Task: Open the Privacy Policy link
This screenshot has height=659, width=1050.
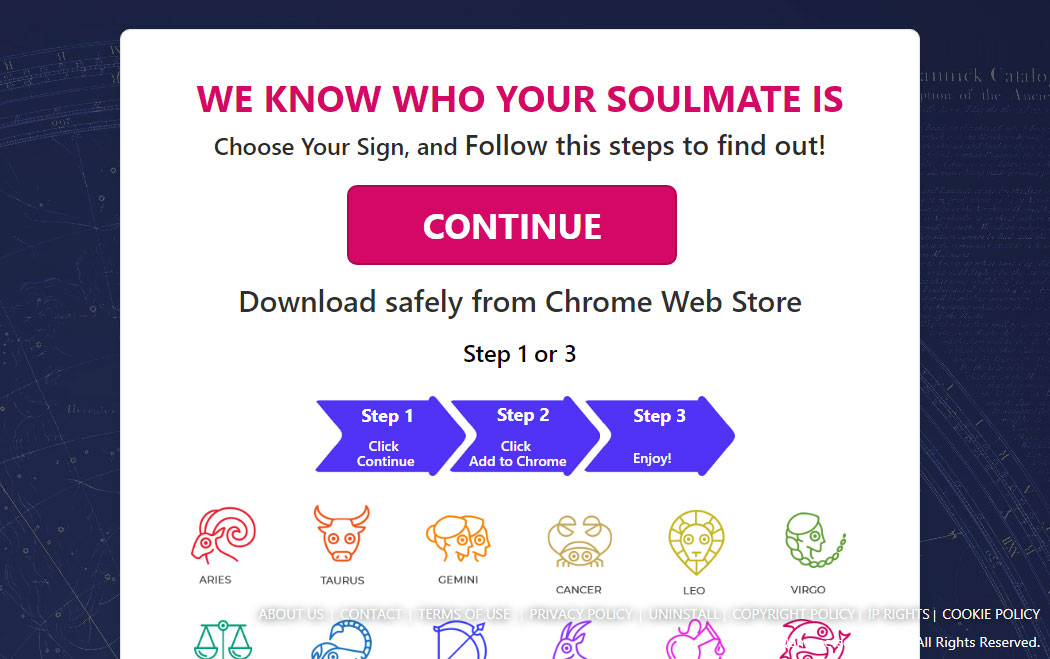Action: point(581,614)
